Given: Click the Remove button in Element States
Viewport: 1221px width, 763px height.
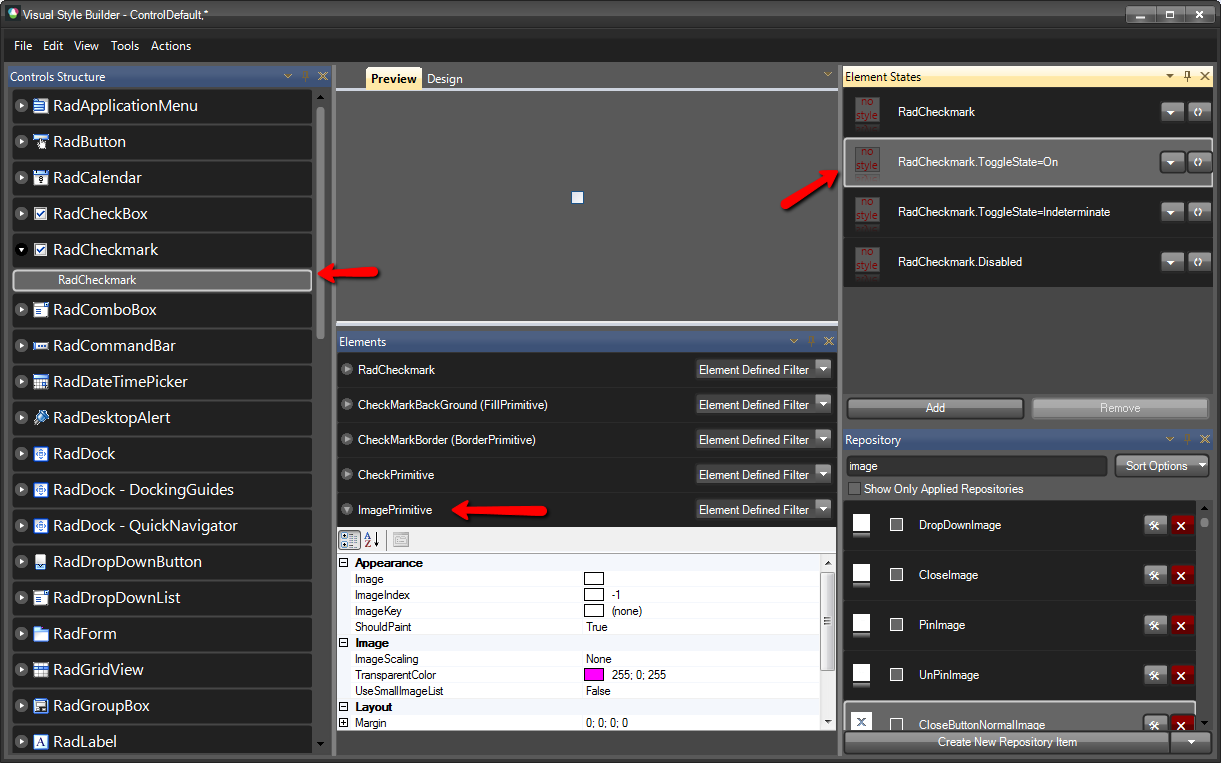Looking at the screenshot, I should [1120, 408].
